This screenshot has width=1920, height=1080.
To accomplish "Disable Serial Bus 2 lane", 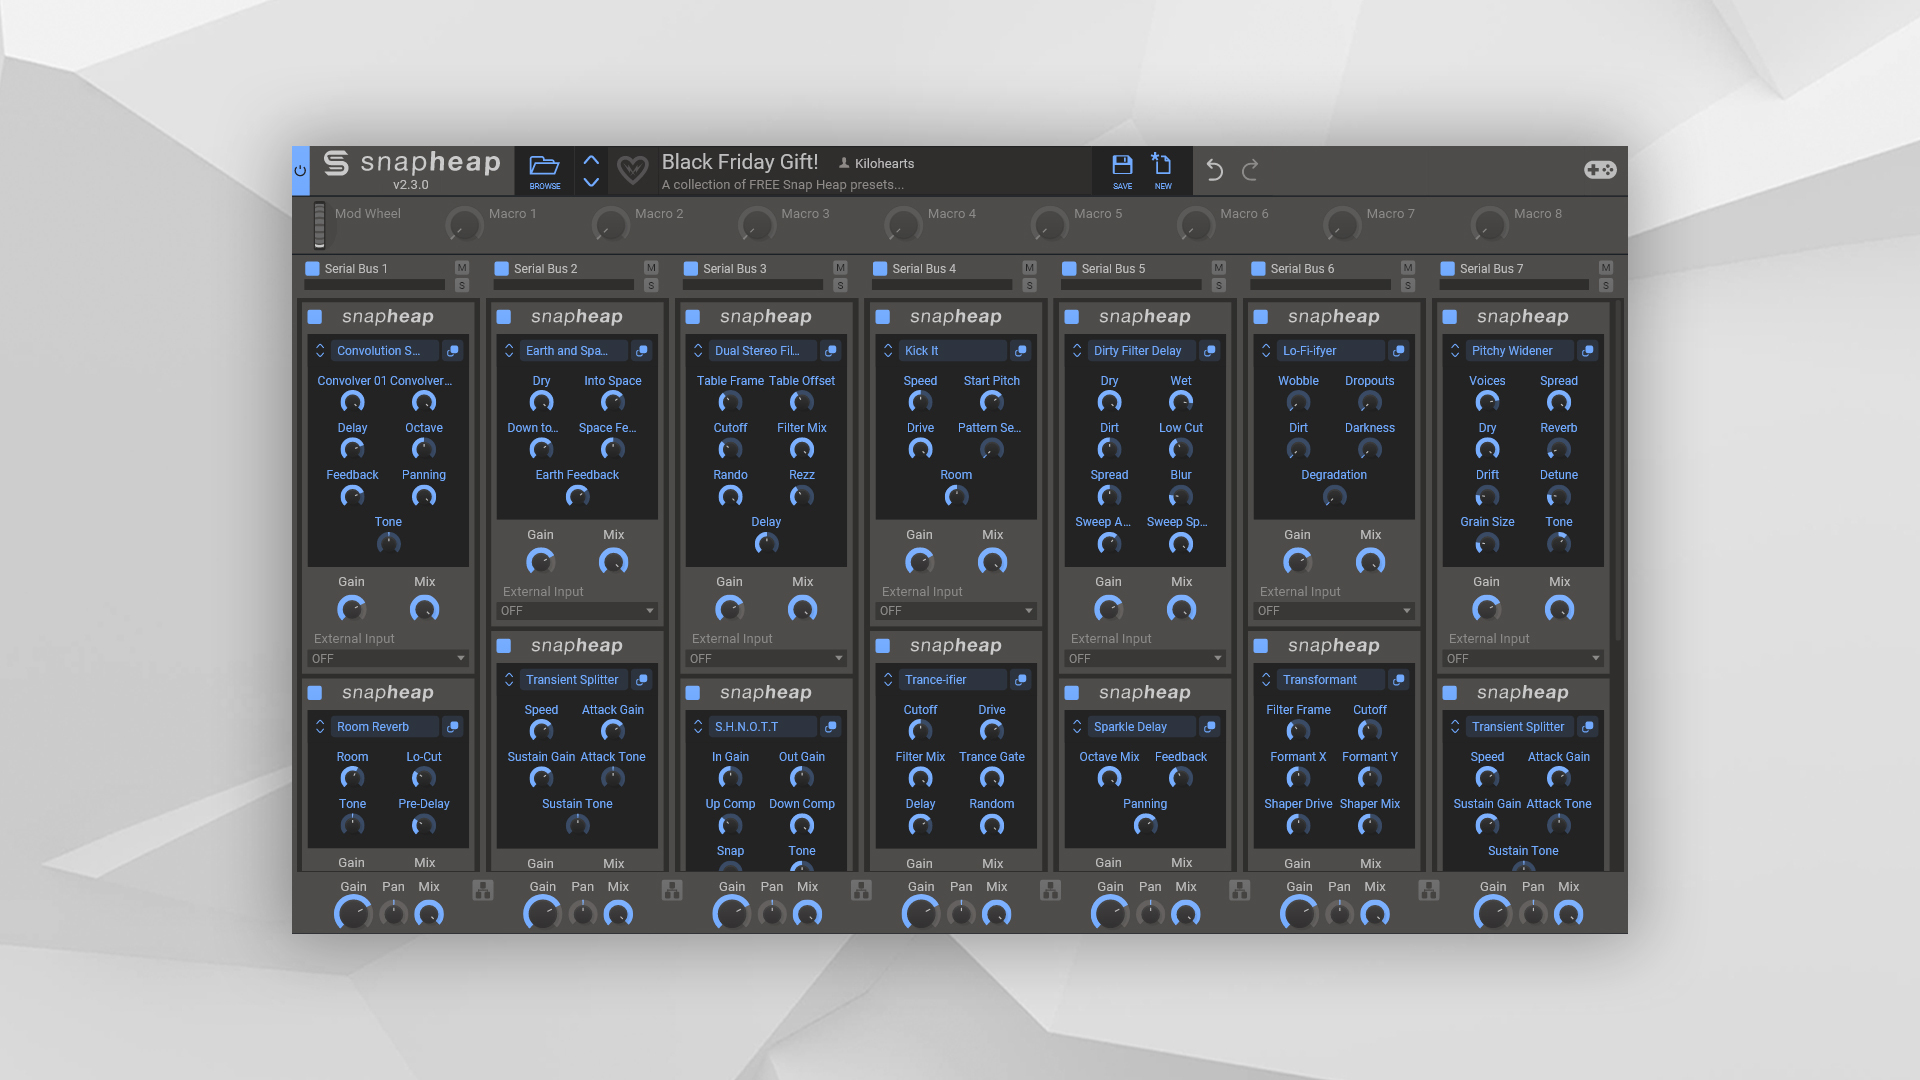I will tap(501, 269).
